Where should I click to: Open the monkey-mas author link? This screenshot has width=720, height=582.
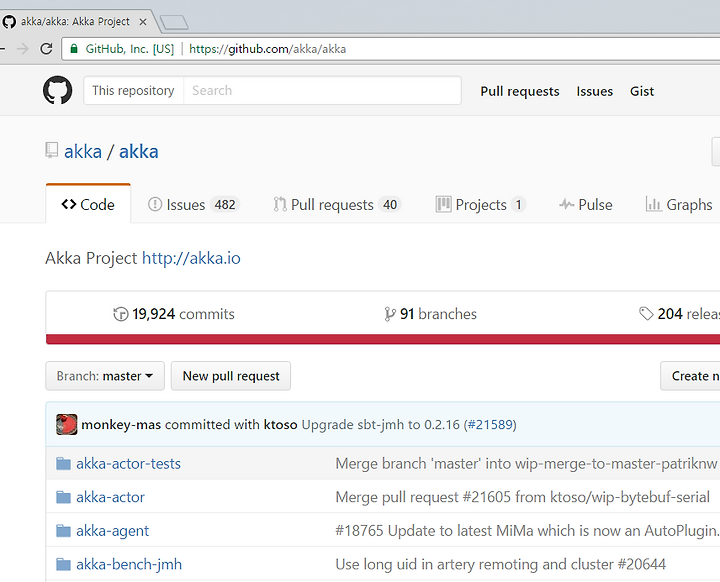pyautogui.click(x=121, y=424)
